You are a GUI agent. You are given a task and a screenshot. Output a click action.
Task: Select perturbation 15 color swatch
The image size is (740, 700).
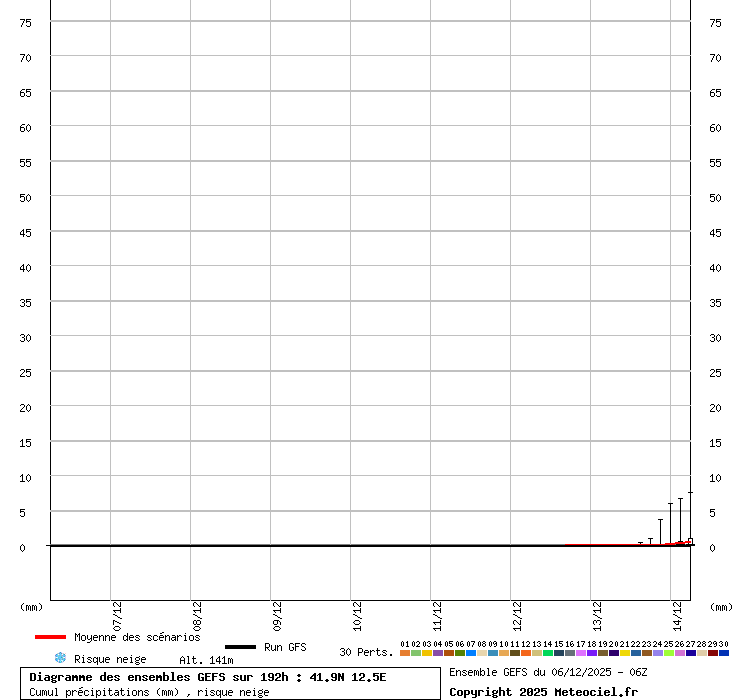[559, 653]
